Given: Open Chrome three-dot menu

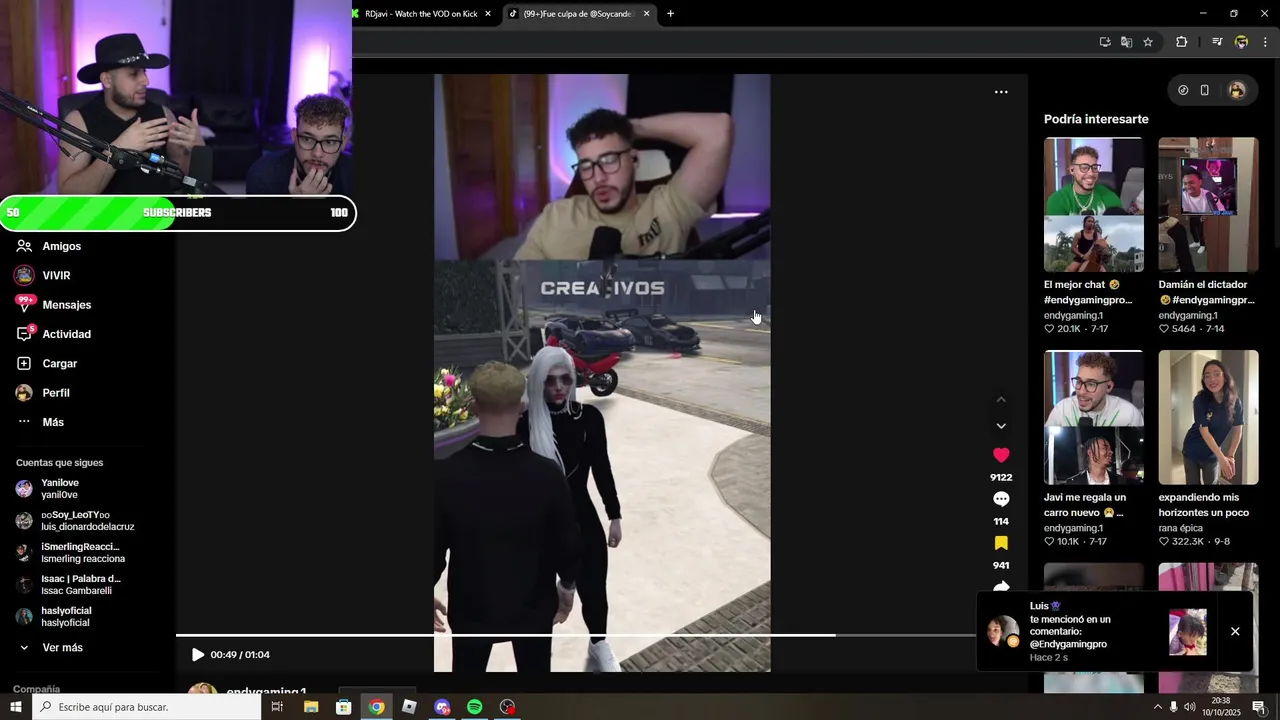Looking at the screenshot, I should [x=1265, y=42].
